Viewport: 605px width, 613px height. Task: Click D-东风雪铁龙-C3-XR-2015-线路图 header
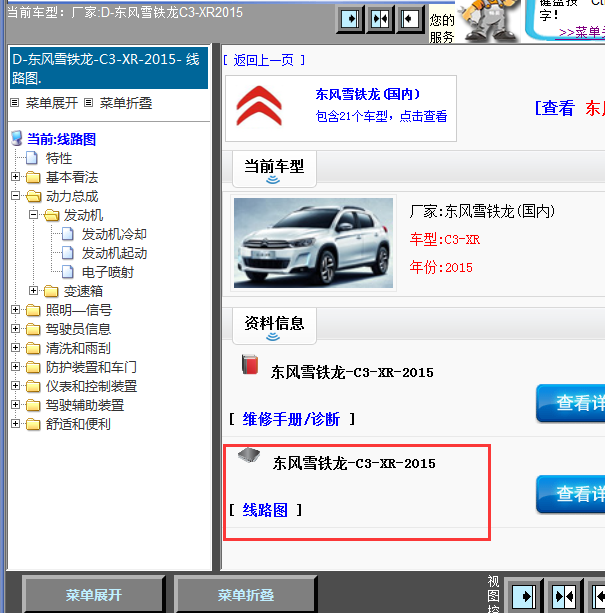click(x=109, y=68)
